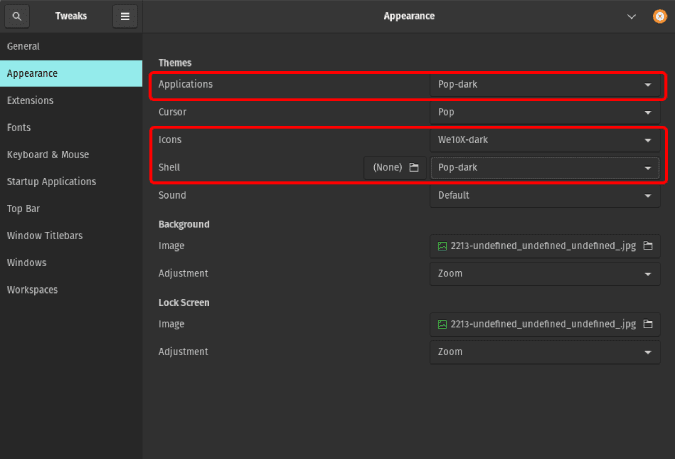Click the search magnifier icon
The height and width of the screenshot is (459, 675).
click(19, 16)
